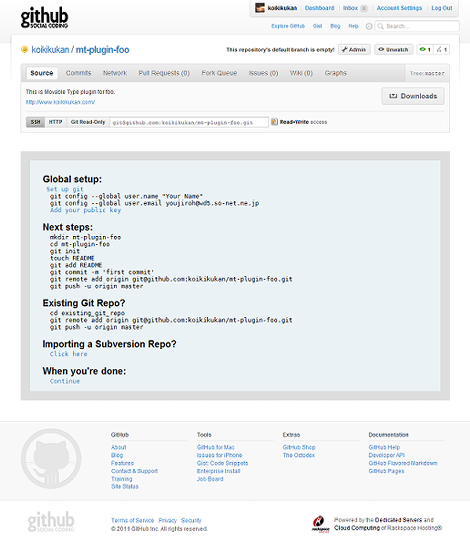Click koikikukan's avatar thumbnail in the header
The image size is (470, 552).
coord(260,8)
